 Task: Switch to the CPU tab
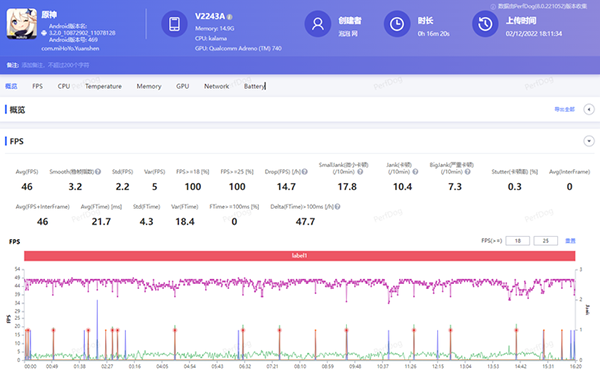pos(64,86)
